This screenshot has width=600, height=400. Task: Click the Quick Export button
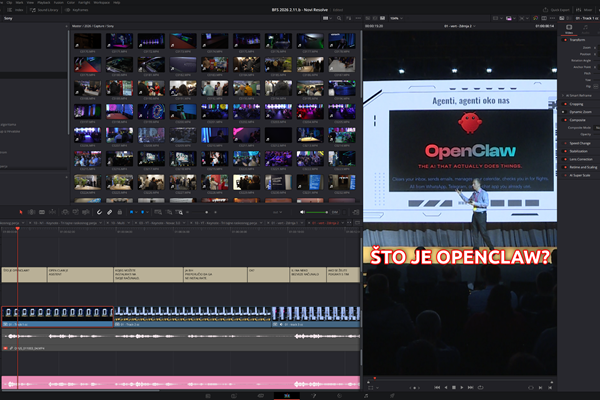tap(556, 10)
